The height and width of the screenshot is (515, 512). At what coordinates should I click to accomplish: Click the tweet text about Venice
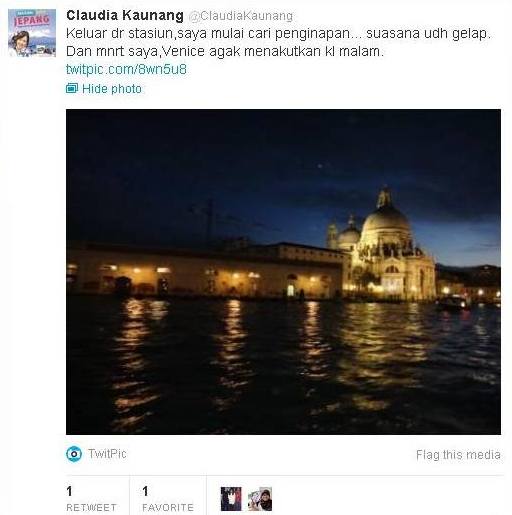[278, 42]
